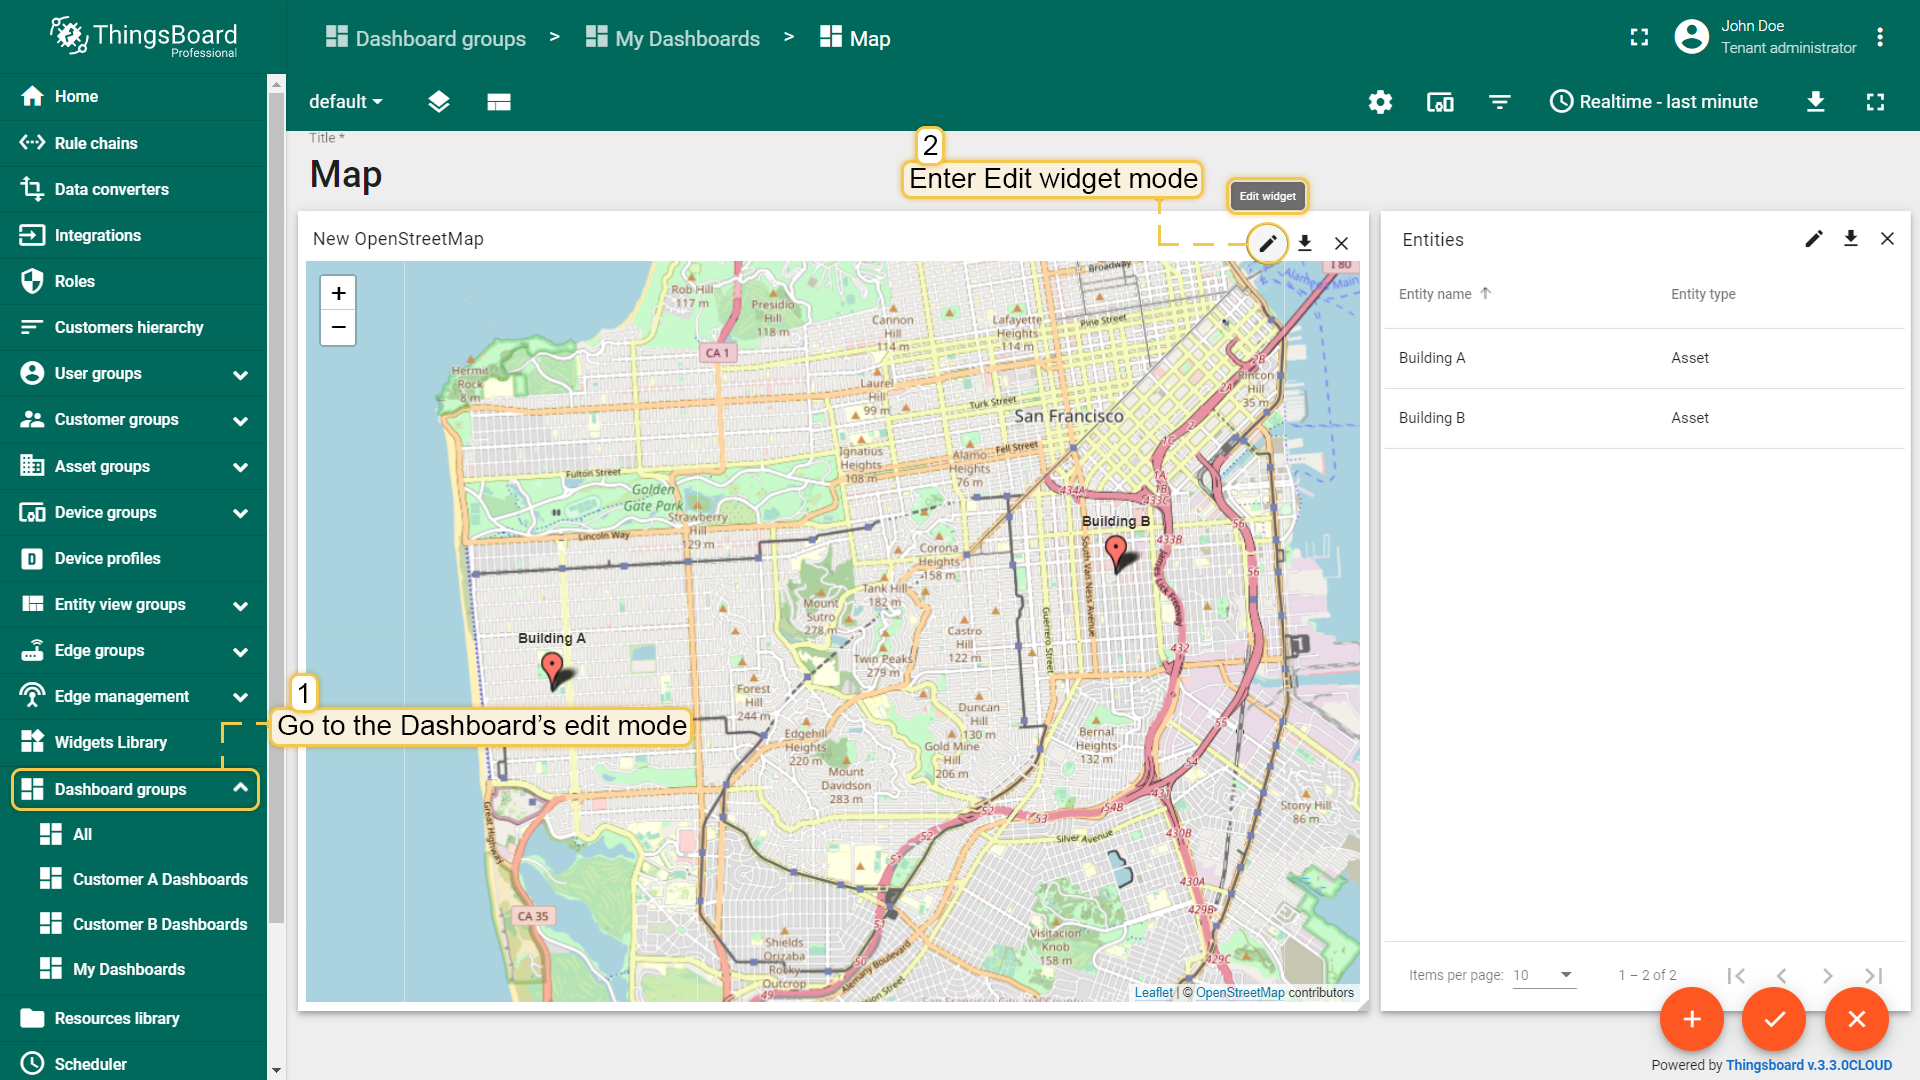This screenshot has height=1080, width=1920.
Task: Click the OpenStreetMap attribution link
Action: 1240,993
